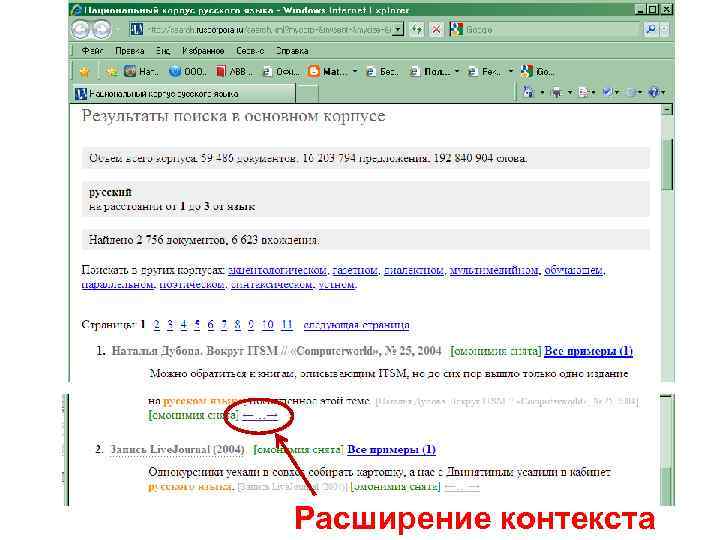This screenshot has height=540, width=720.
Task: Expand the dropdown arrow next to 'Пол...' bookmark
Action: (x=457, y=72)
